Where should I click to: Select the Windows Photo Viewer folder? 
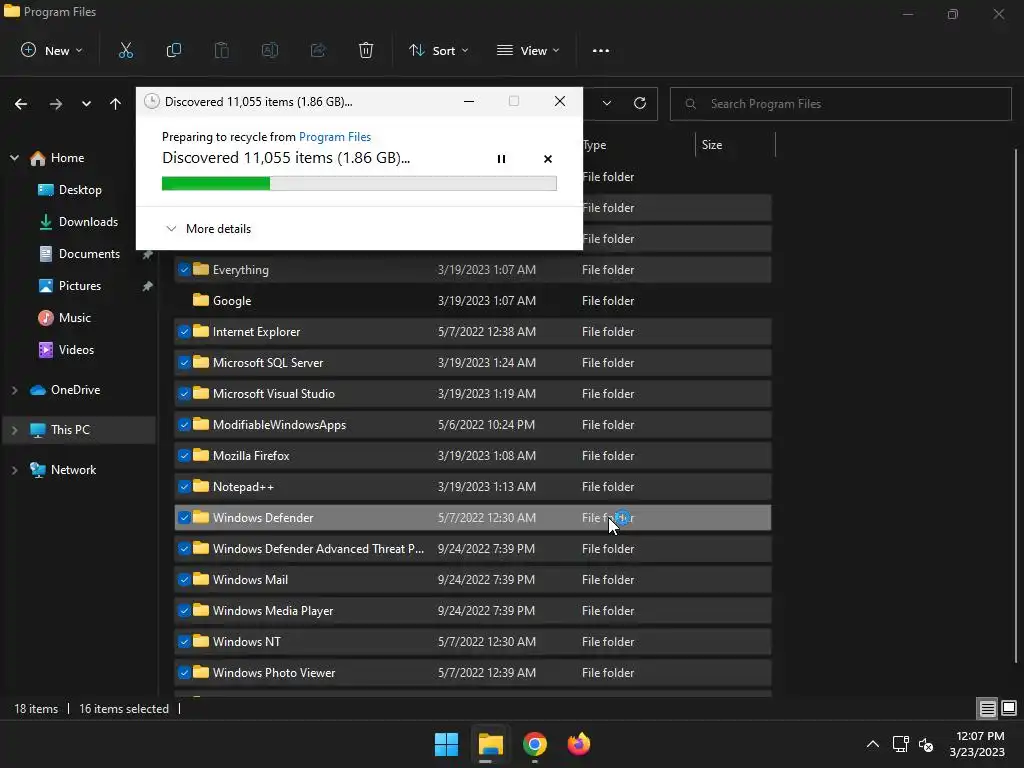click(472, 673)
